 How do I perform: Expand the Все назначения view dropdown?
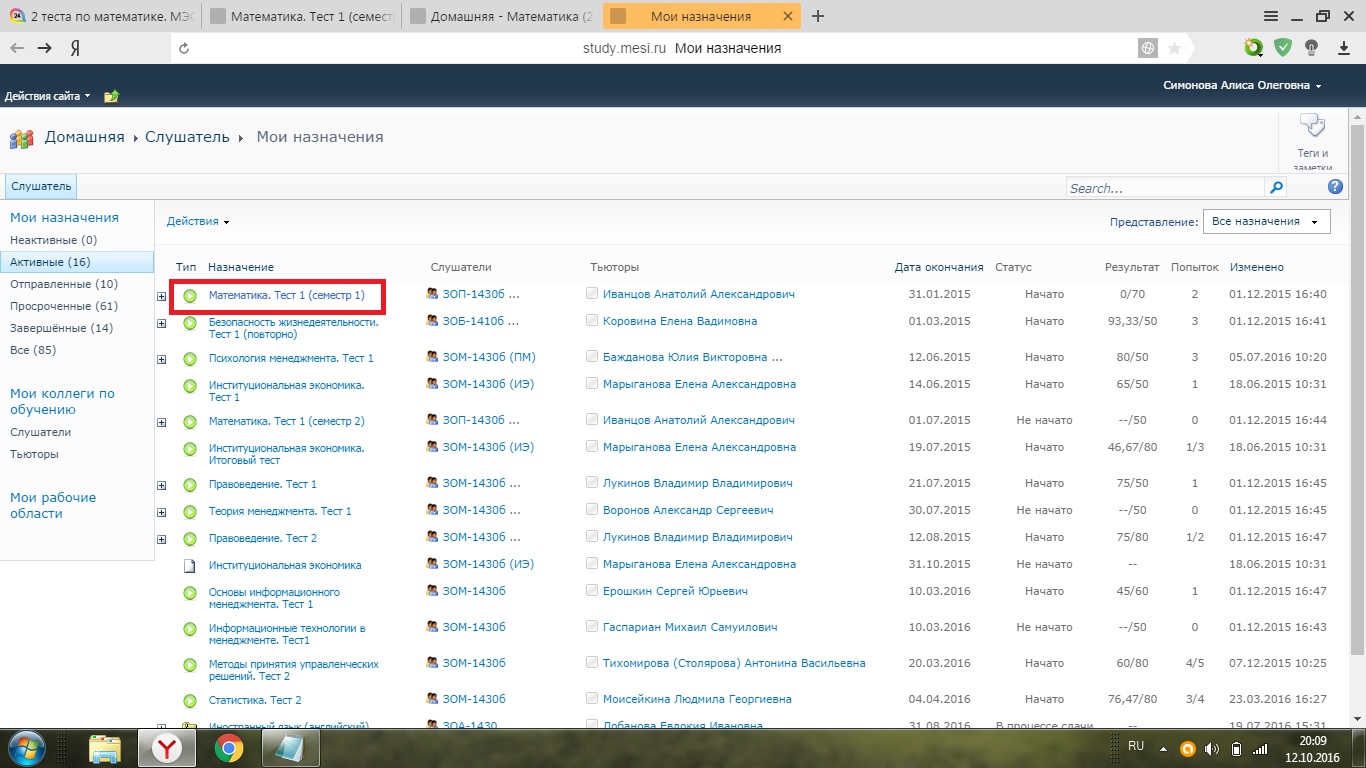[1266, 222]
